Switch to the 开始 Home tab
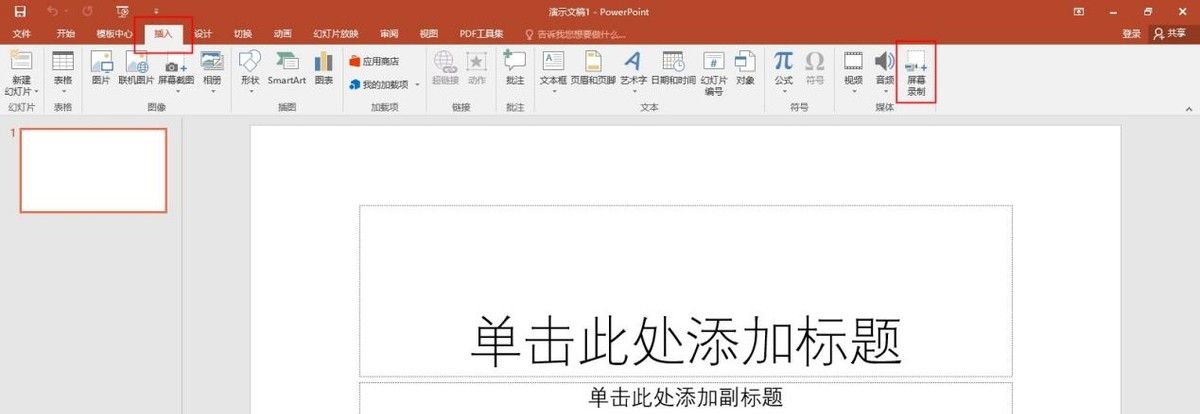The image size is (1200, 414). (66, 34)
